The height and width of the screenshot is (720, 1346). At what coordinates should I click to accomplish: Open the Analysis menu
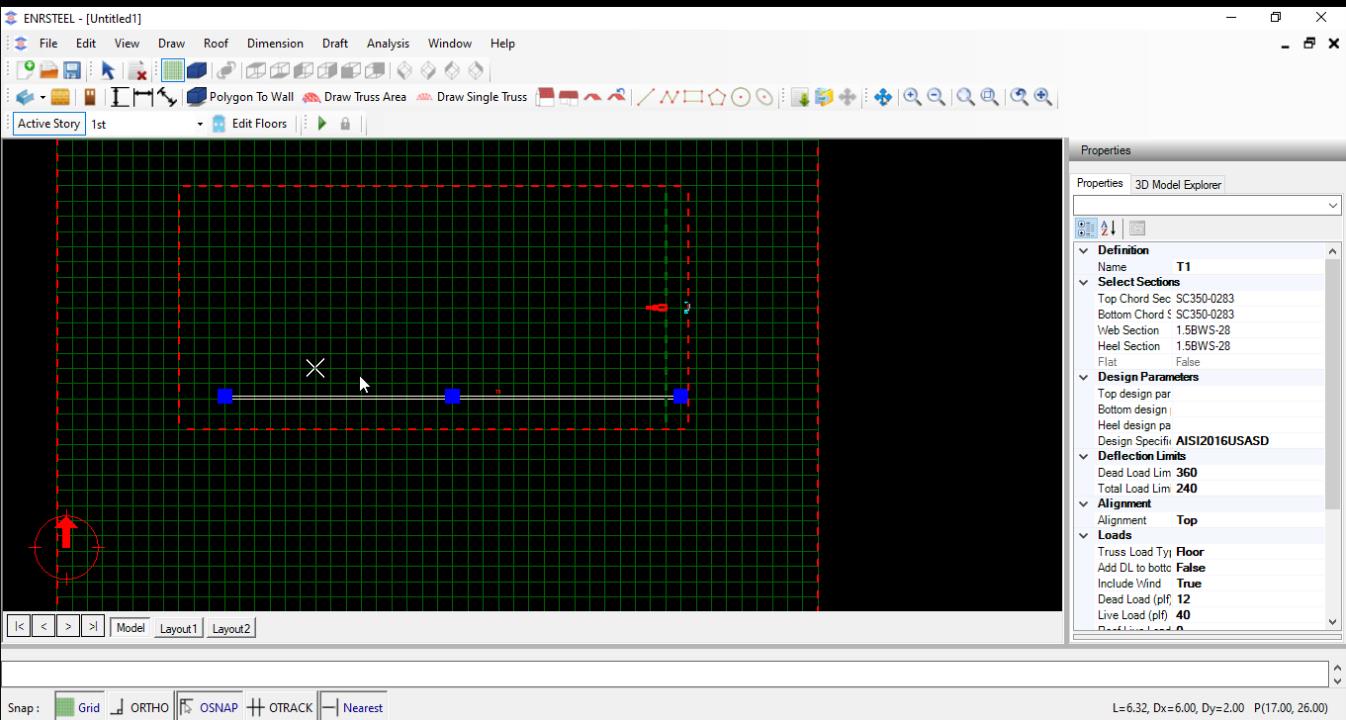click(x=387, y=43)
